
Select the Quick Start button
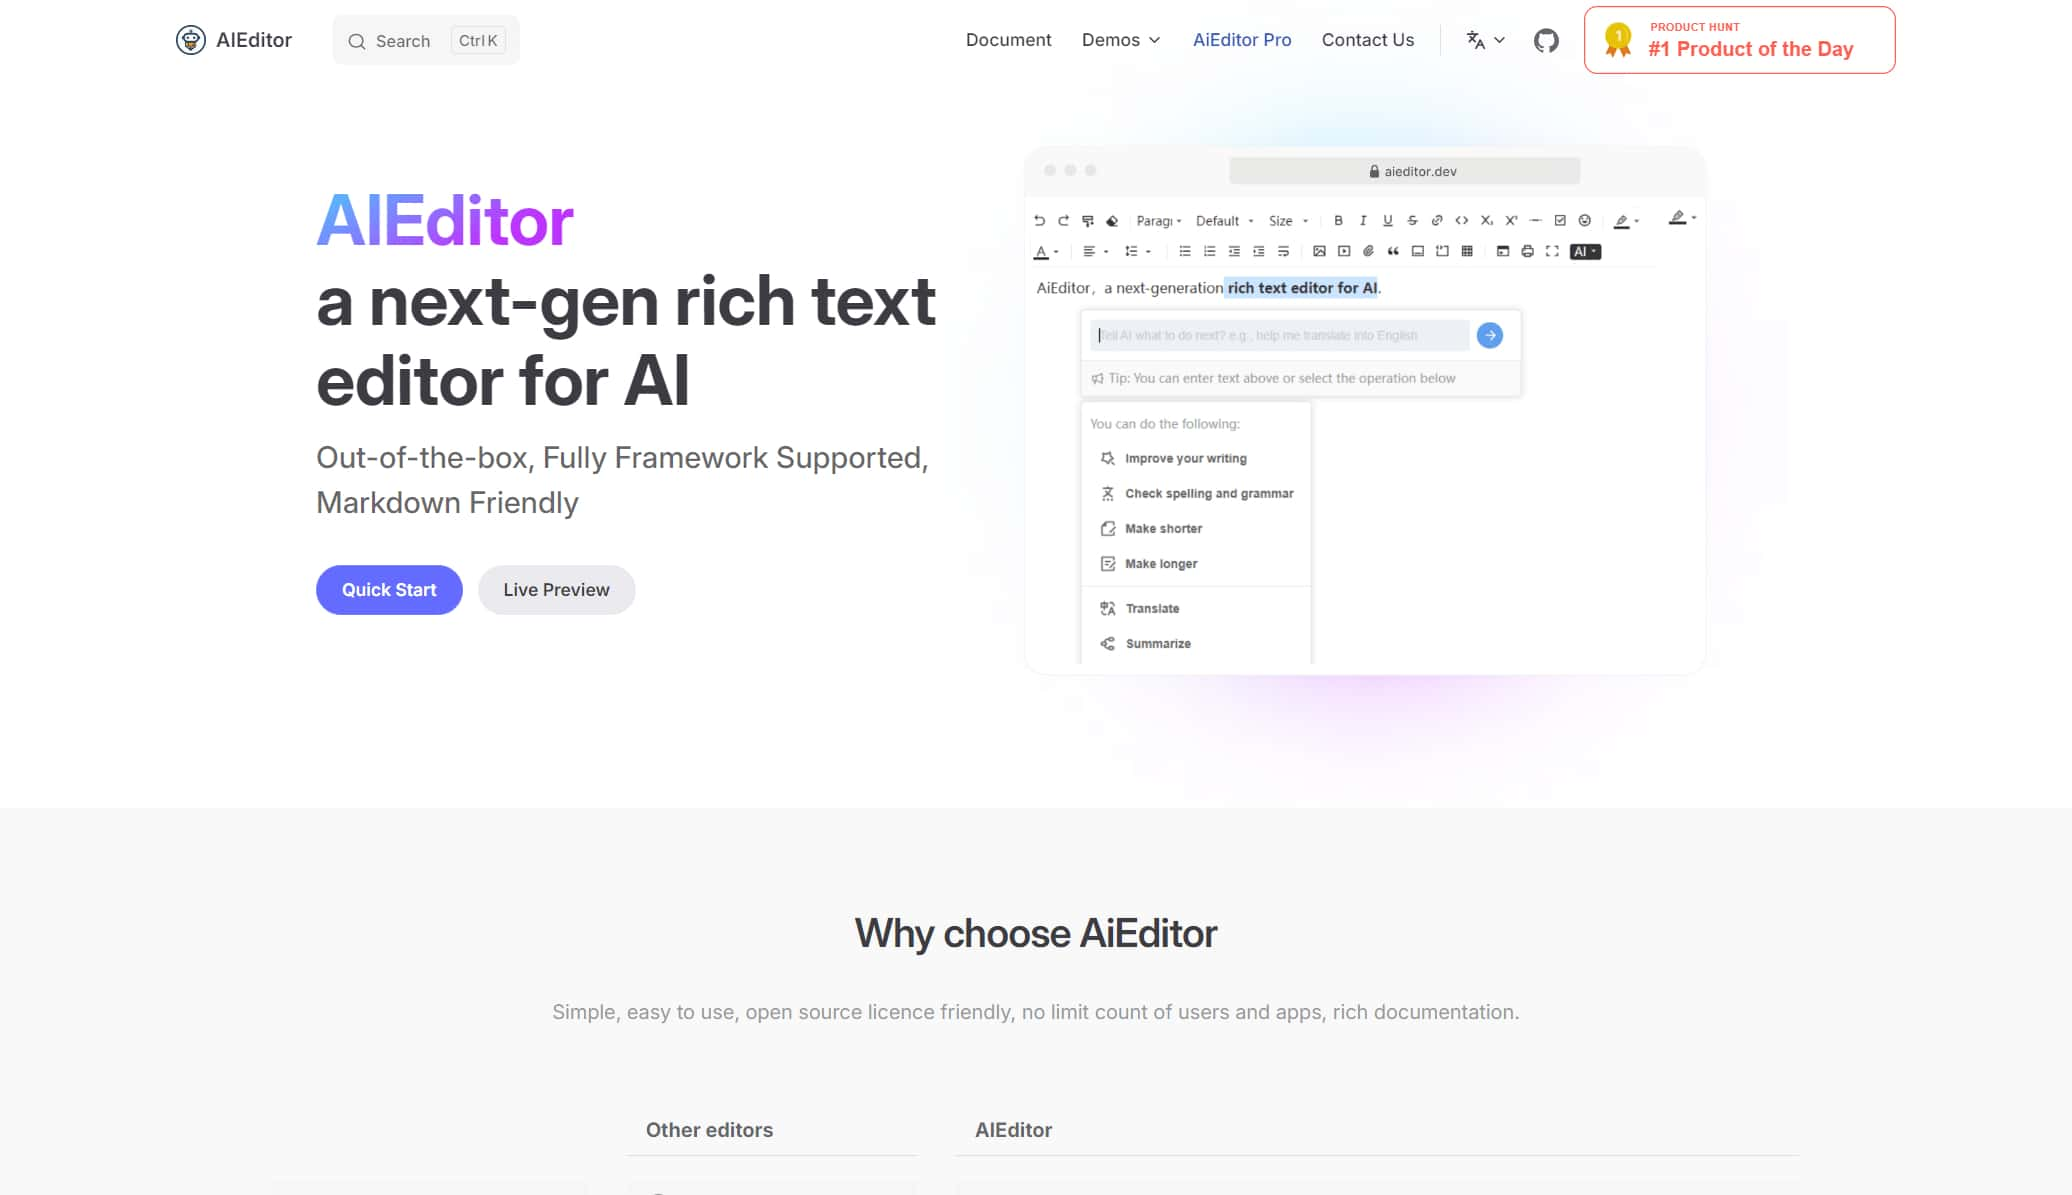click(388, 589)
